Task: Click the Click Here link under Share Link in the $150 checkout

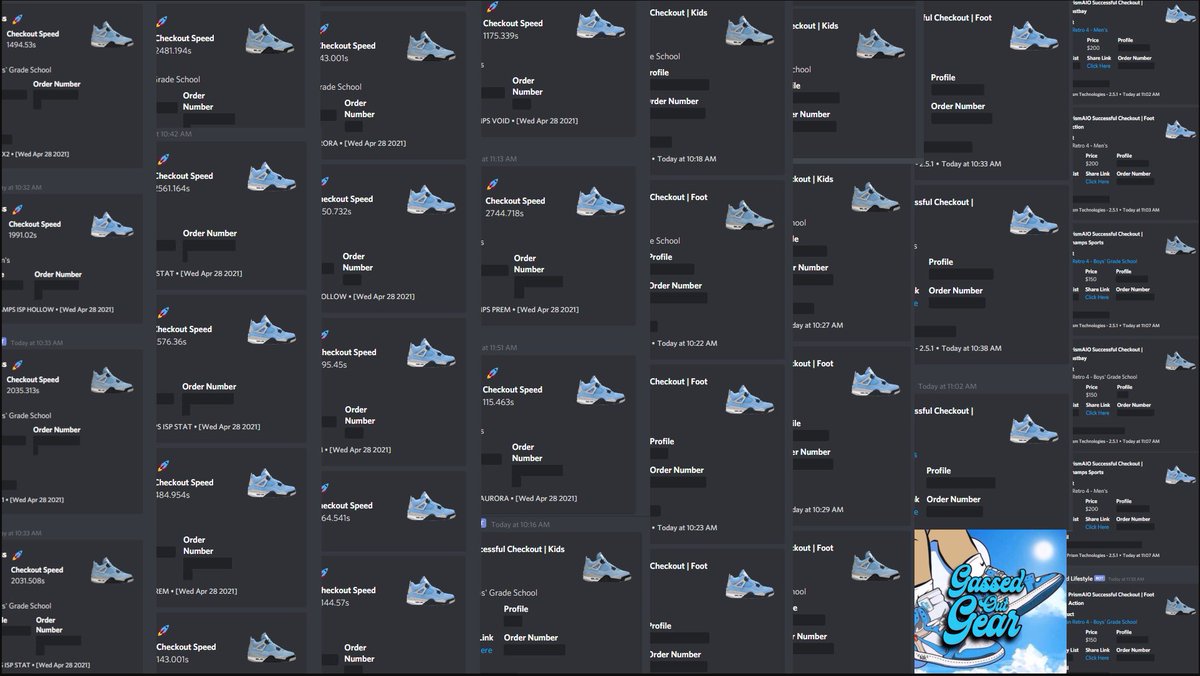Action: [x=1095, y=410]
